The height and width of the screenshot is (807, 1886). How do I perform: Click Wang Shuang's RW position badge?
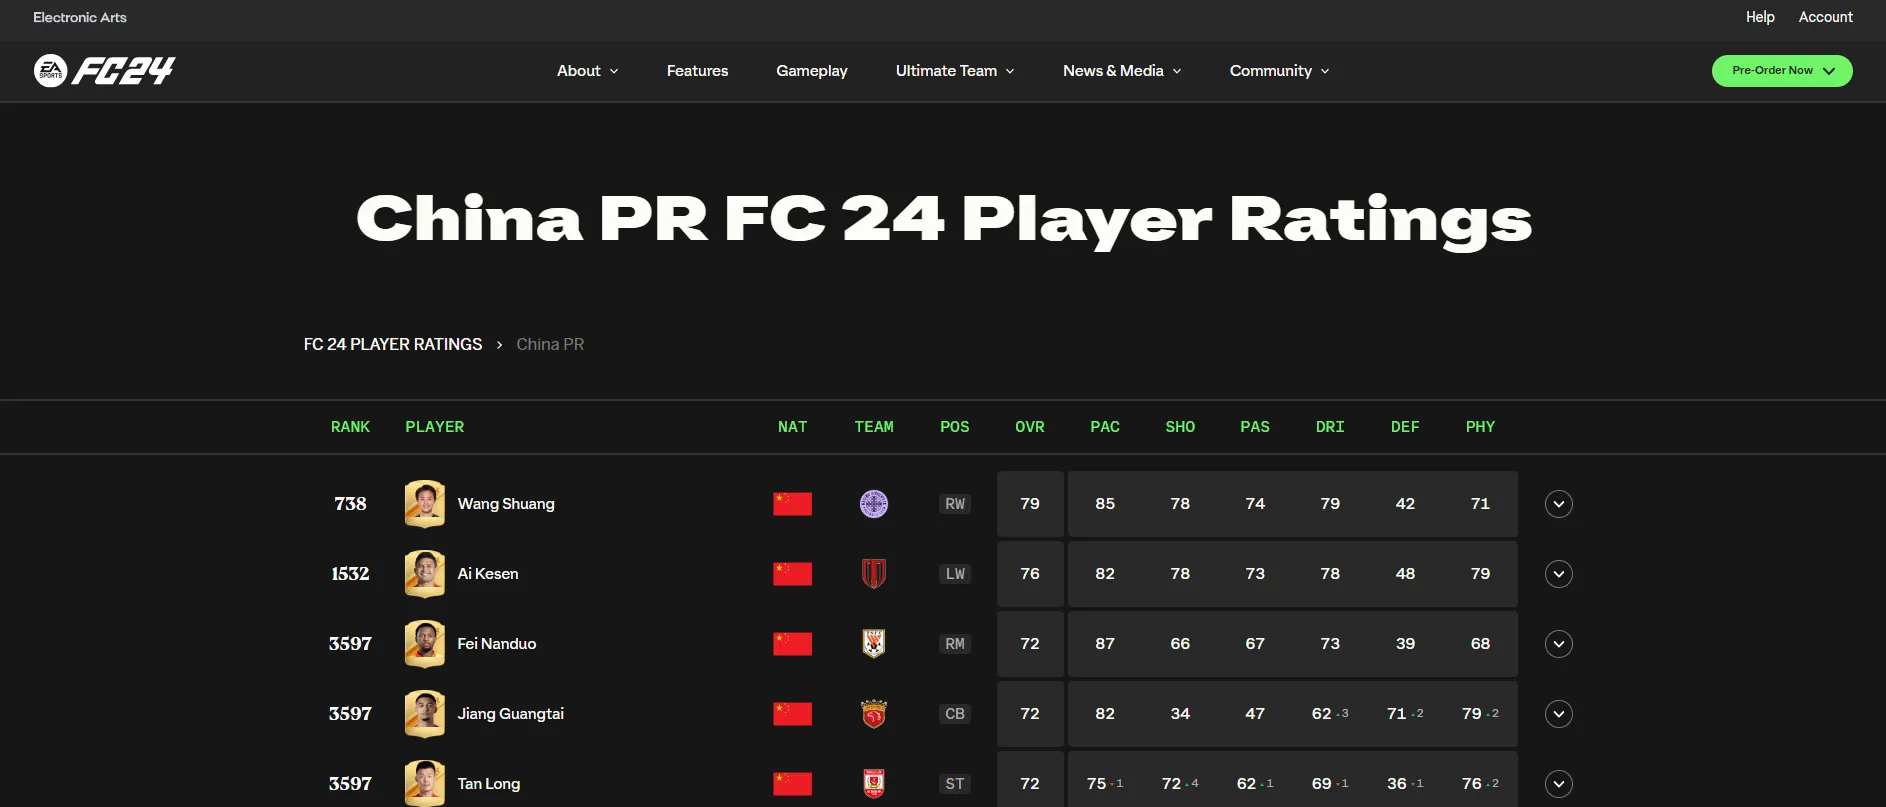tap(955, 504)
